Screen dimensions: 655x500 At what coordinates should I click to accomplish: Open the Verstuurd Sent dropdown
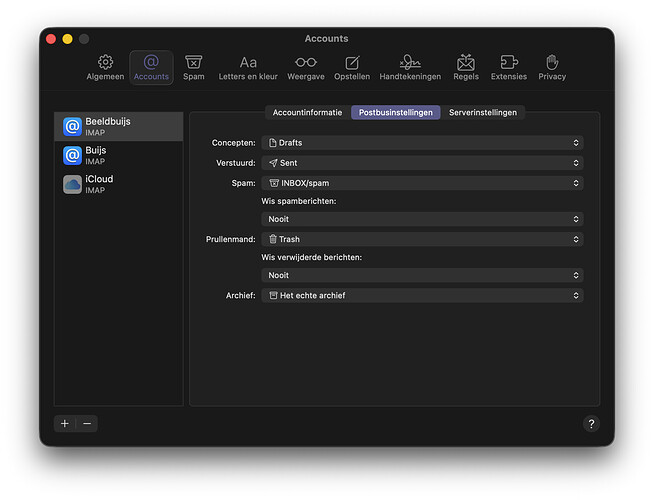(x=423, y=162)
